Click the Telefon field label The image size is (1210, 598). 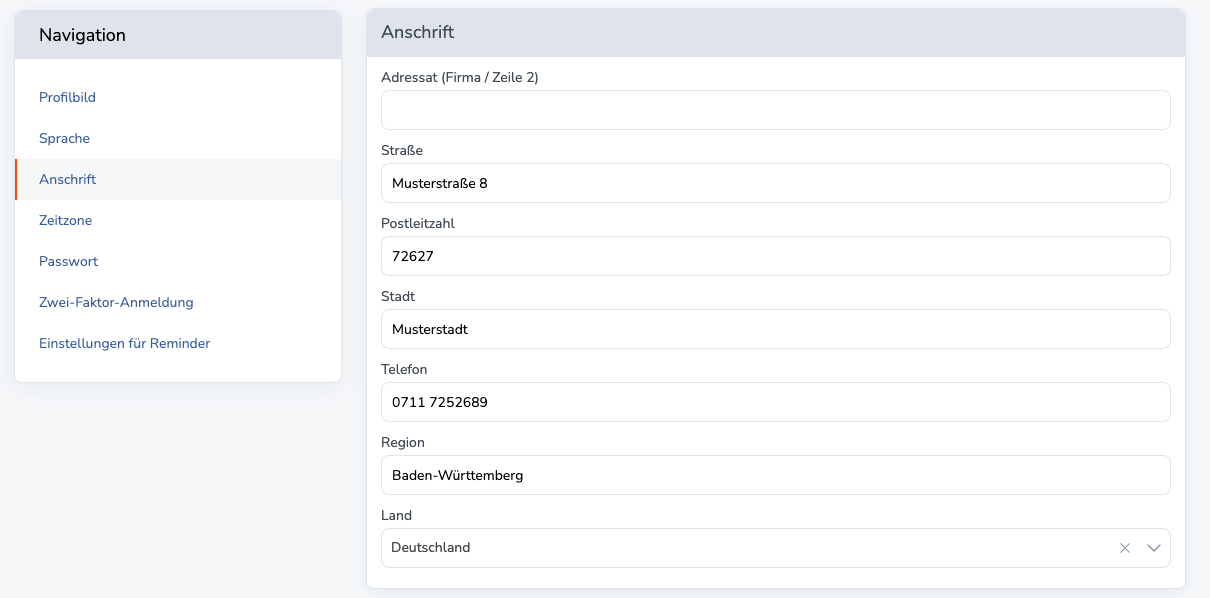404,370
